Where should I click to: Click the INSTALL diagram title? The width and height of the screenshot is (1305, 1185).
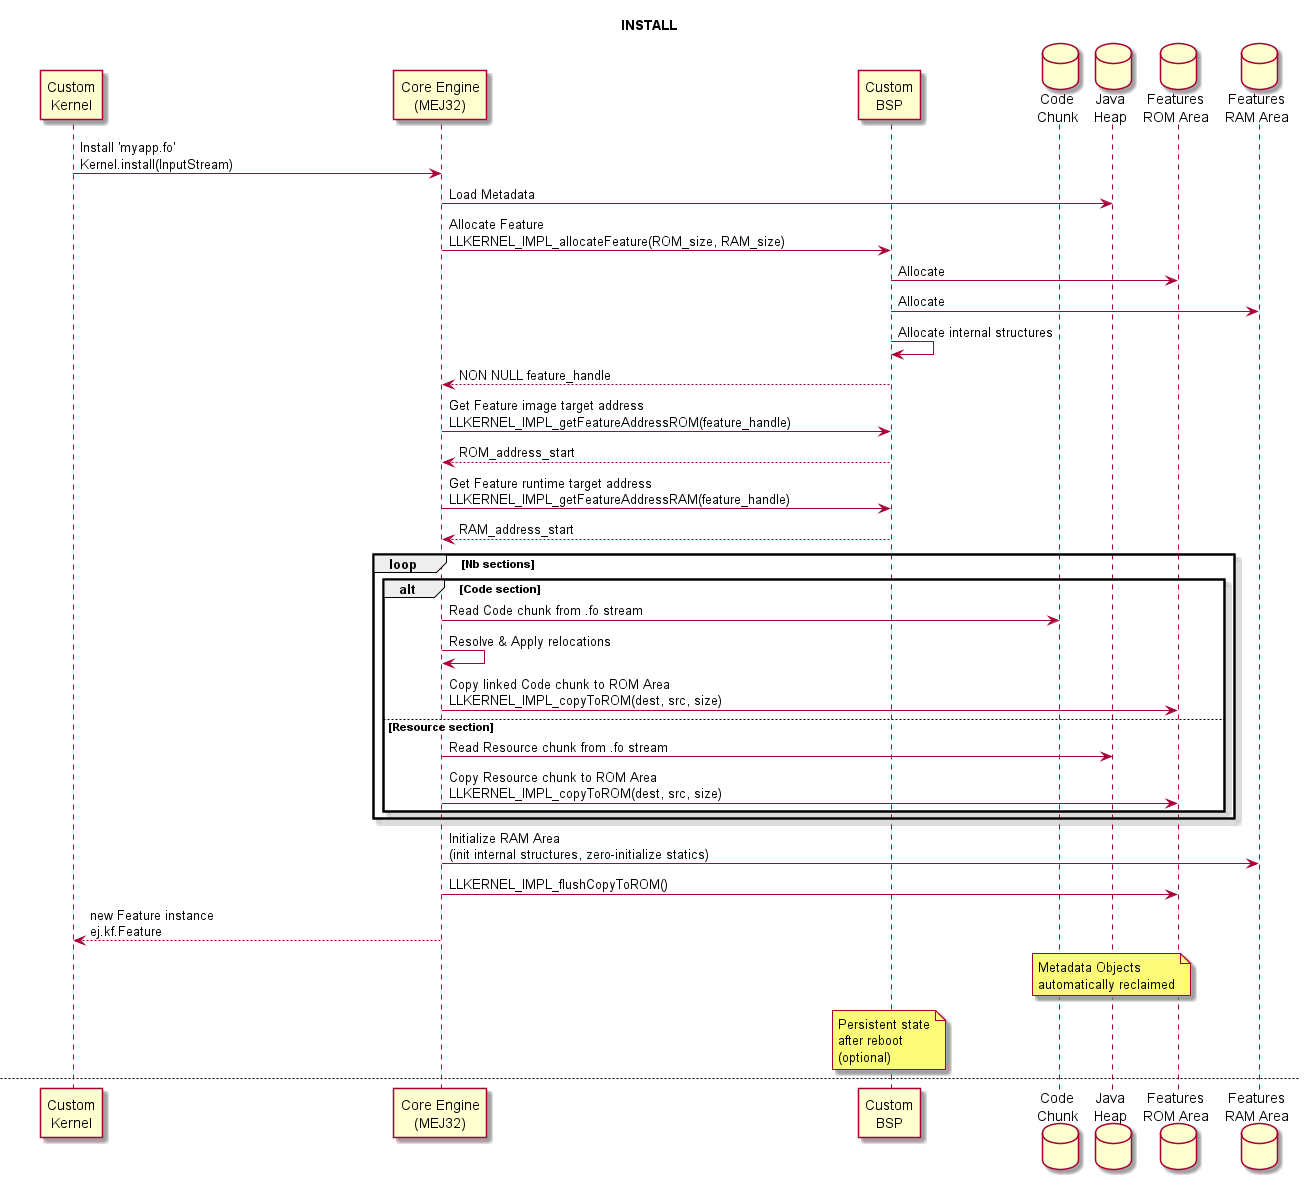click(649, 25)
